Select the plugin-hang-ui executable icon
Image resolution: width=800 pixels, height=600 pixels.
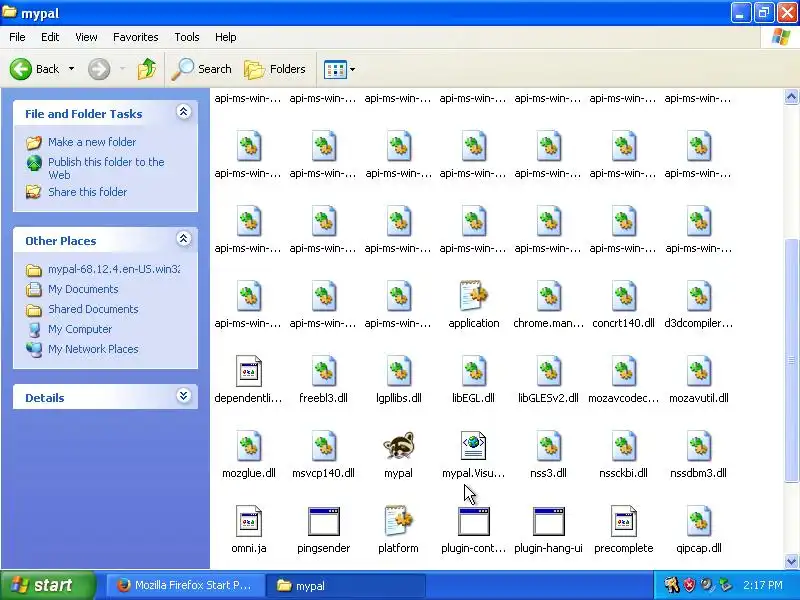[548, 521]
